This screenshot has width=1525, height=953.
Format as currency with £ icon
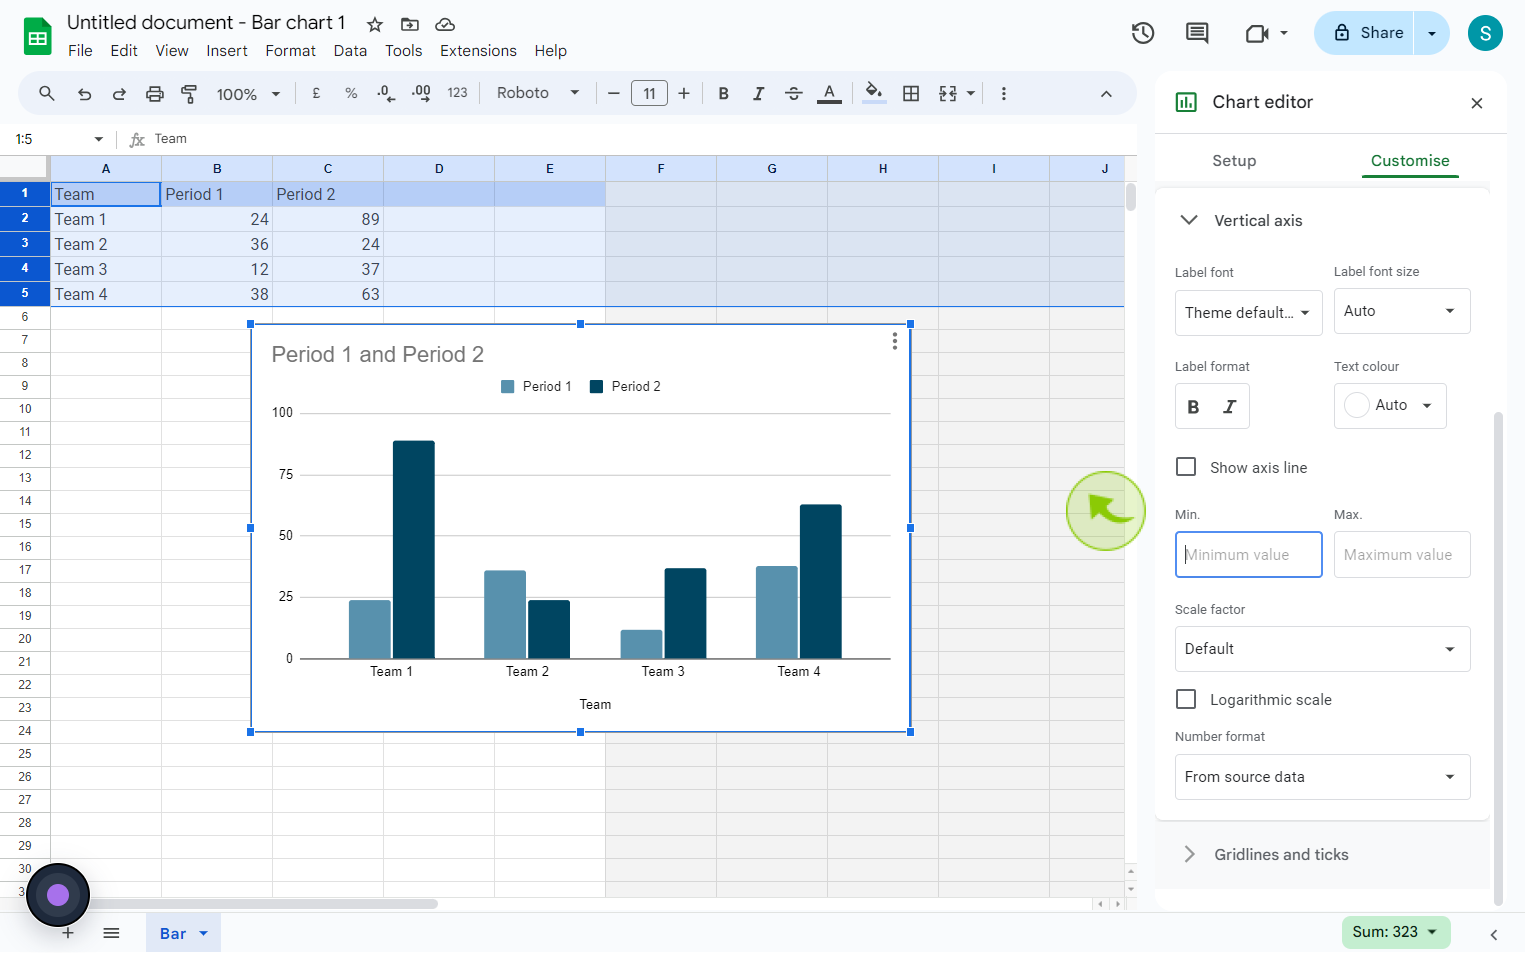tap(316, 93)
